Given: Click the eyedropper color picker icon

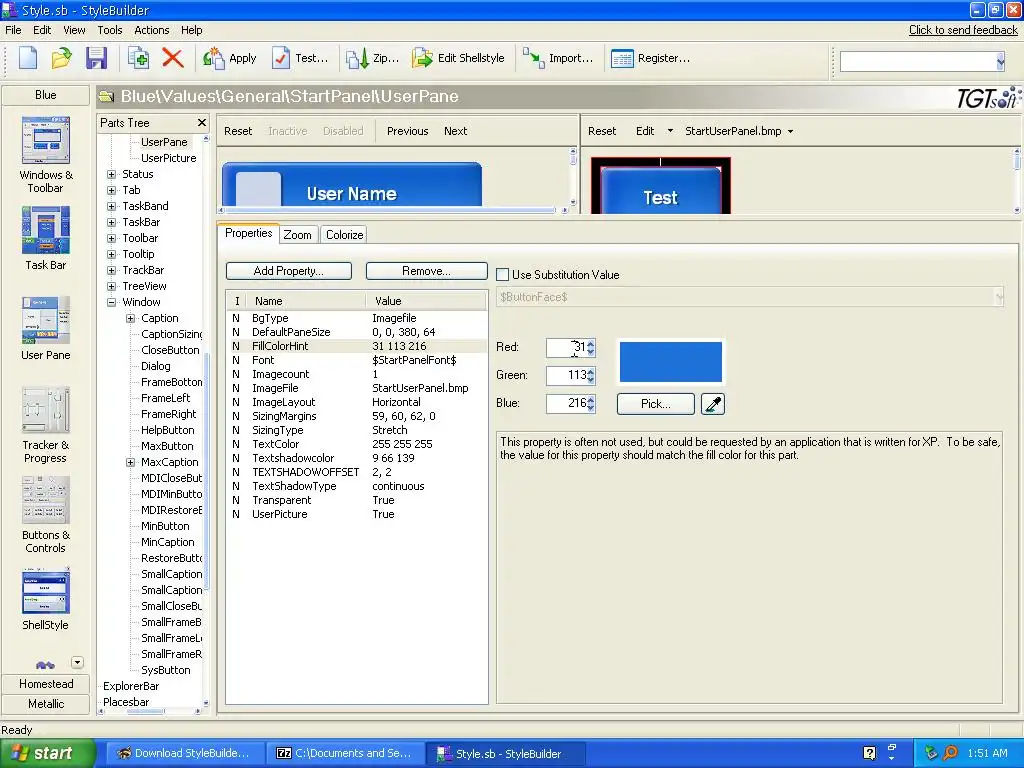Looking at the screenshot, I should pos(712,404).
